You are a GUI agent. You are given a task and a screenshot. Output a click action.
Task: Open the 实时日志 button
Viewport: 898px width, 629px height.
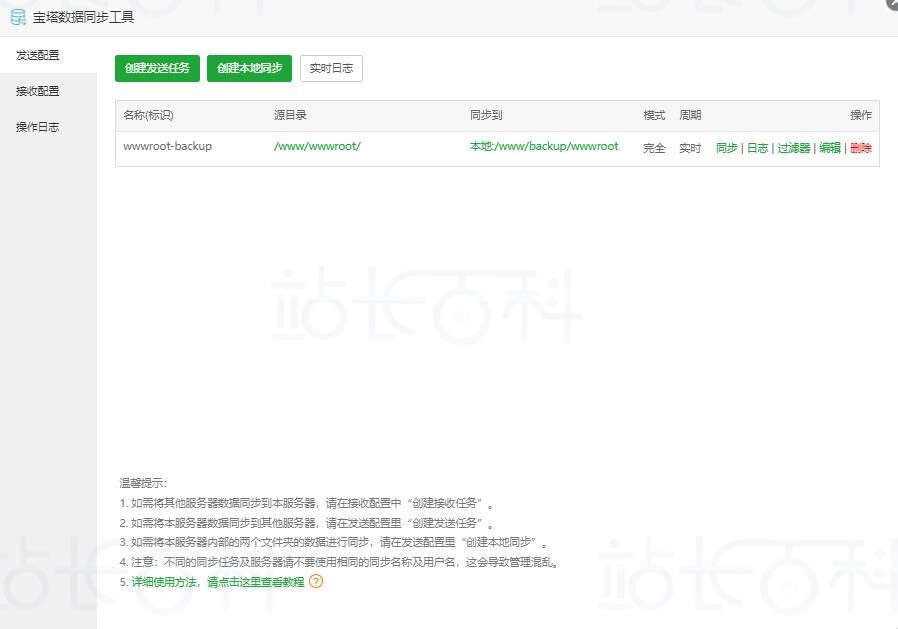tap(331, 68)
